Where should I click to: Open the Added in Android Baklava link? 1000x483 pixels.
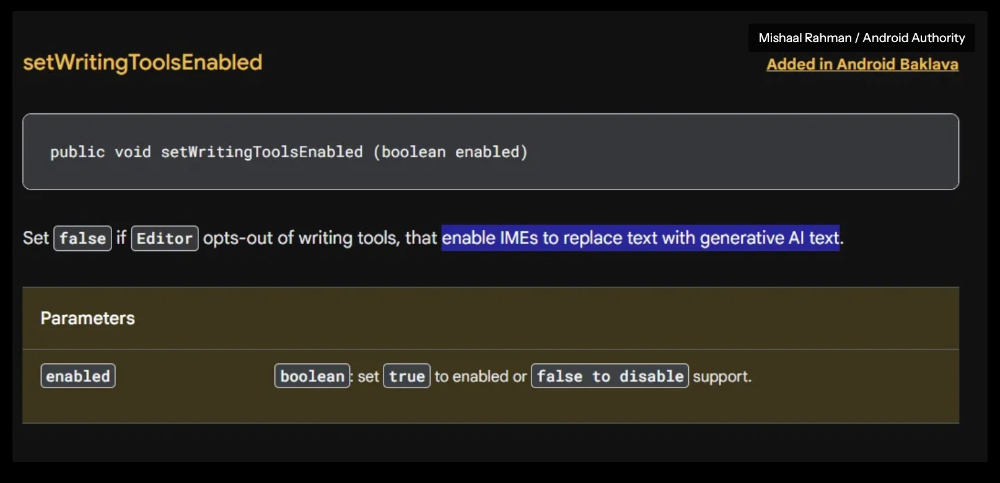click(862, 64)
